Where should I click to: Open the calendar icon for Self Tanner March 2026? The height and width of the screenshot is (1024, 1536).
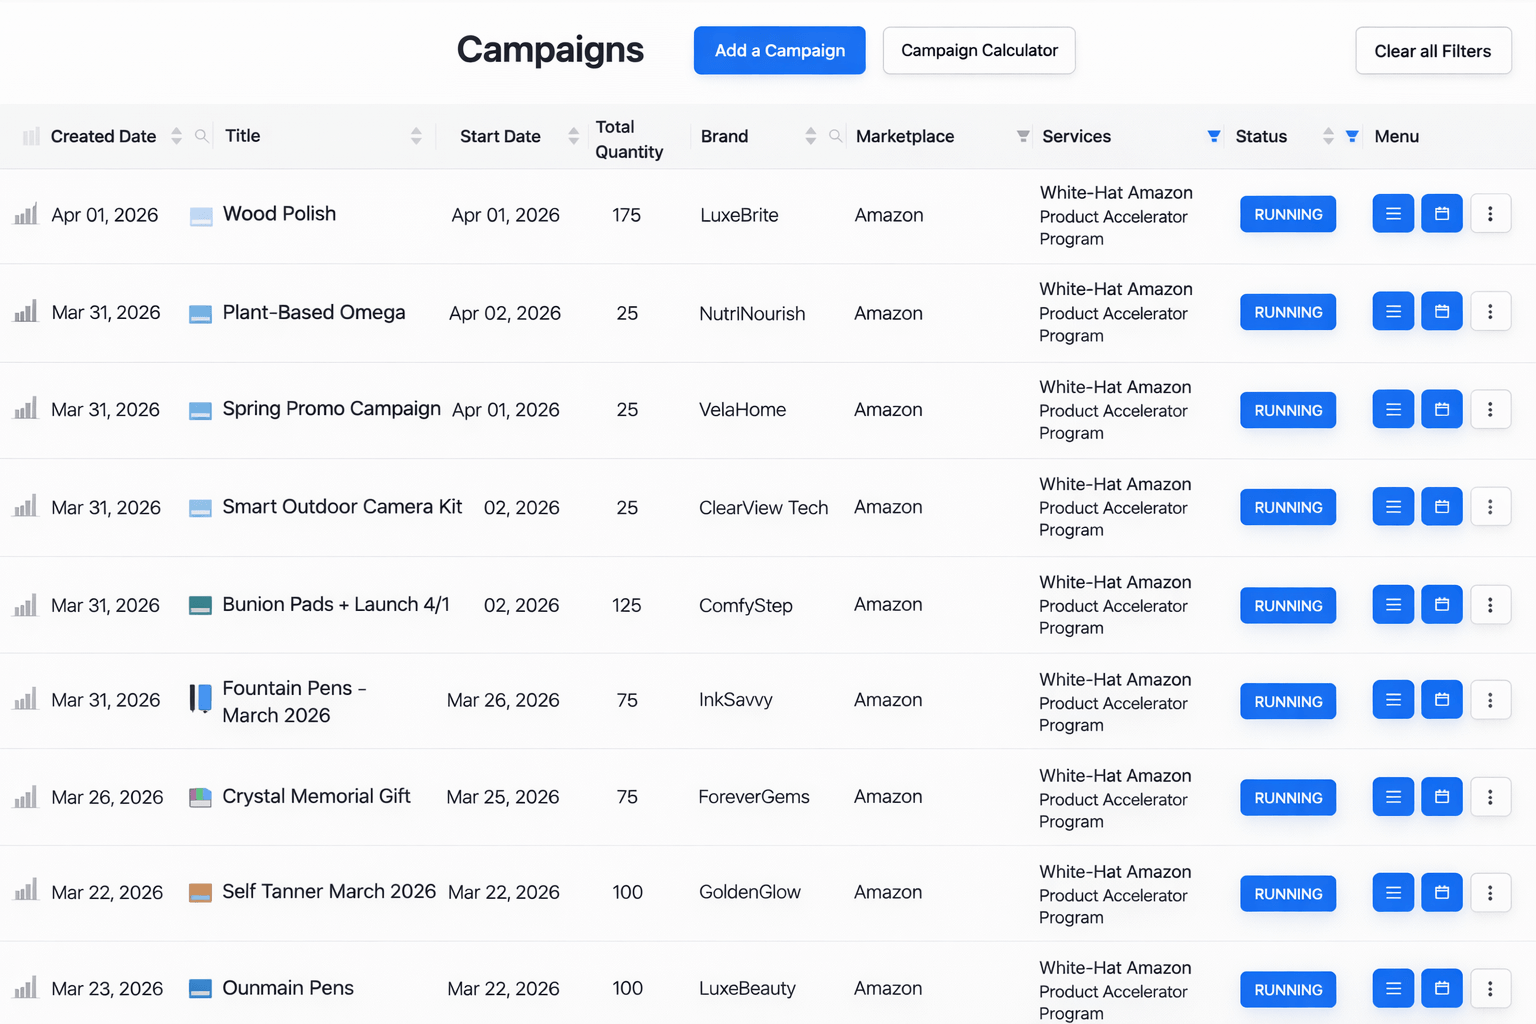click(1441, 892)
